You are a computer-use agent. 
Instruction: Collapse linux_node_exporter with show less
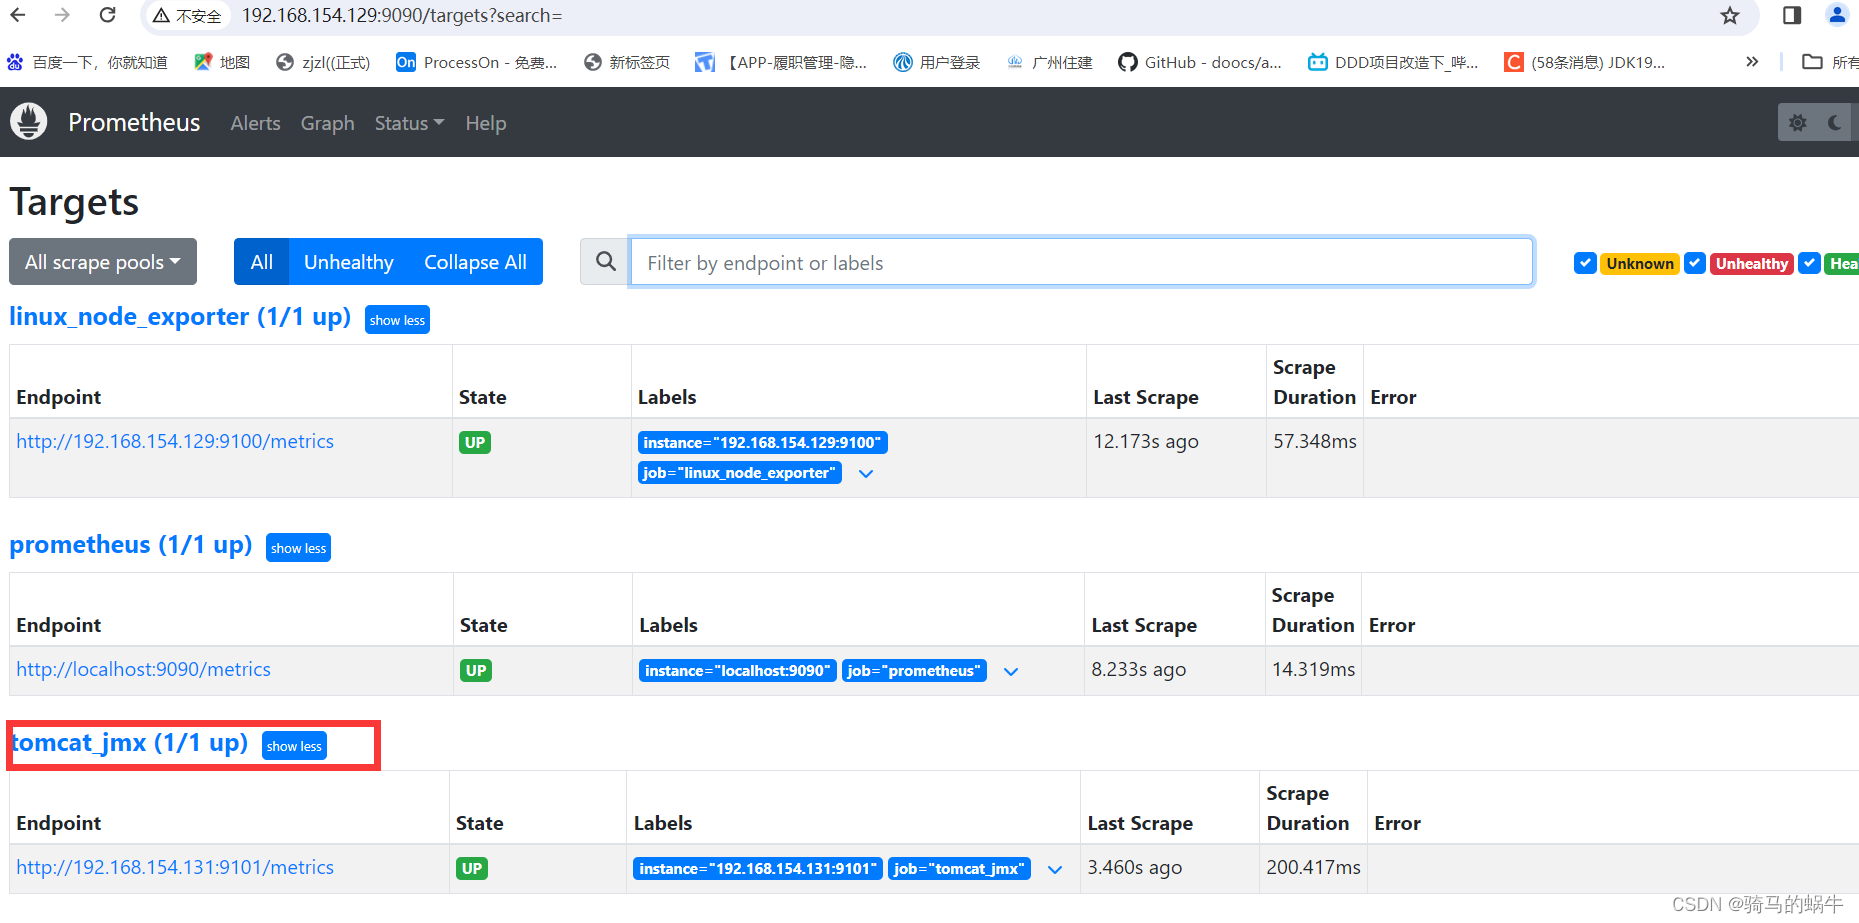(x=397, y=320)
